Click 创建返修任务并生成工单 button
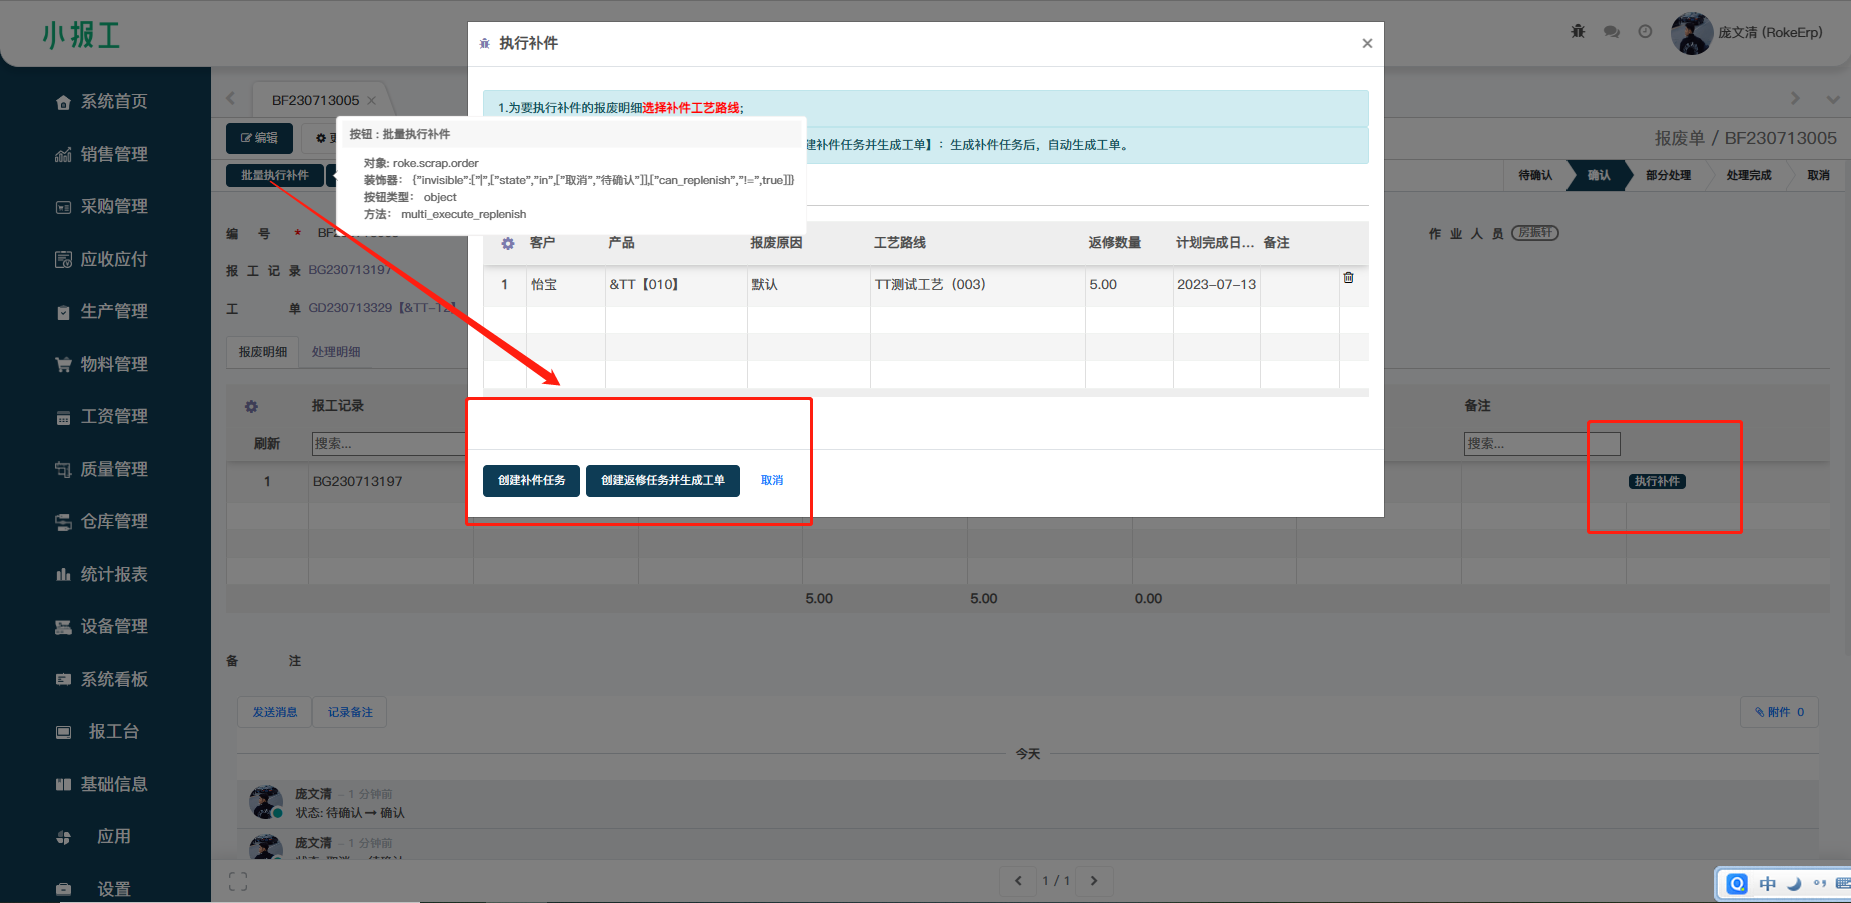 (662, 481)
